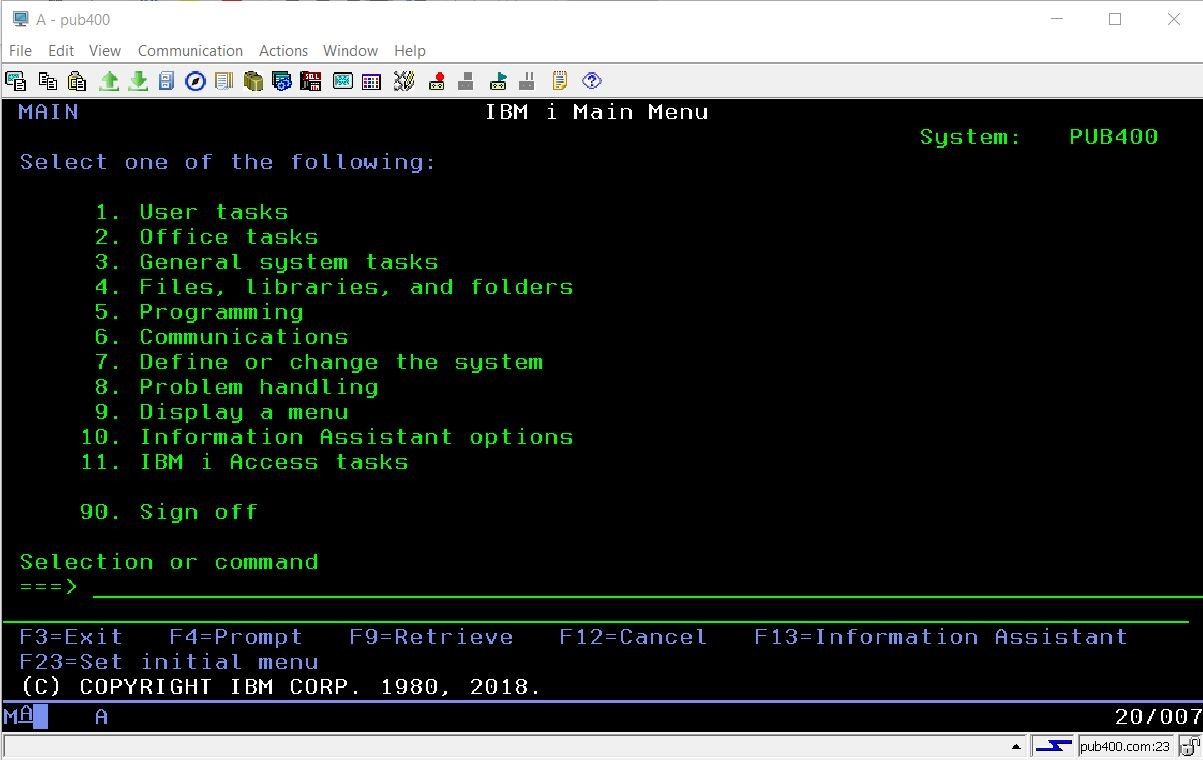Open the Actions menu

click(x=284, y=50)
